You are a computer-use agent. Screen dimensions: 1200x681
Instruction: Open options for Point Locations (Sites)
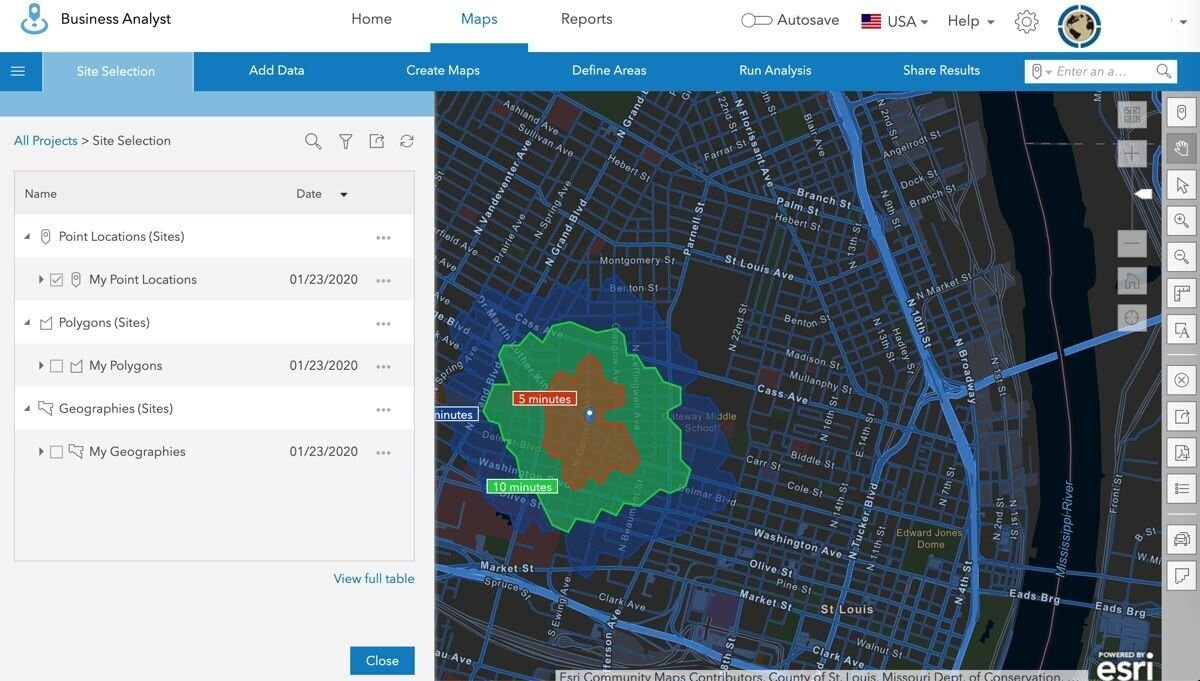[383, 238]
